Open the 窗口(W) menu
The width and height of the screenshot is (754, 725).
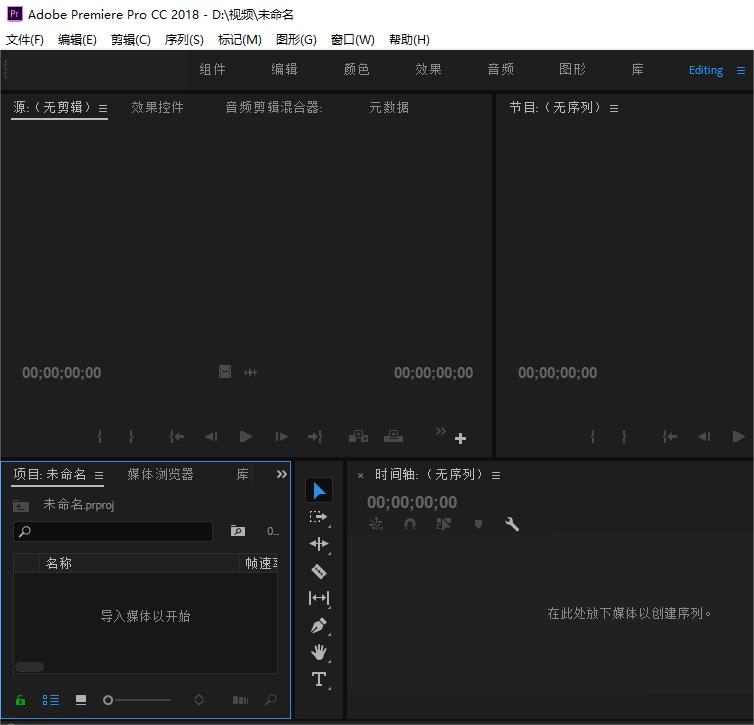click(352, 39)
